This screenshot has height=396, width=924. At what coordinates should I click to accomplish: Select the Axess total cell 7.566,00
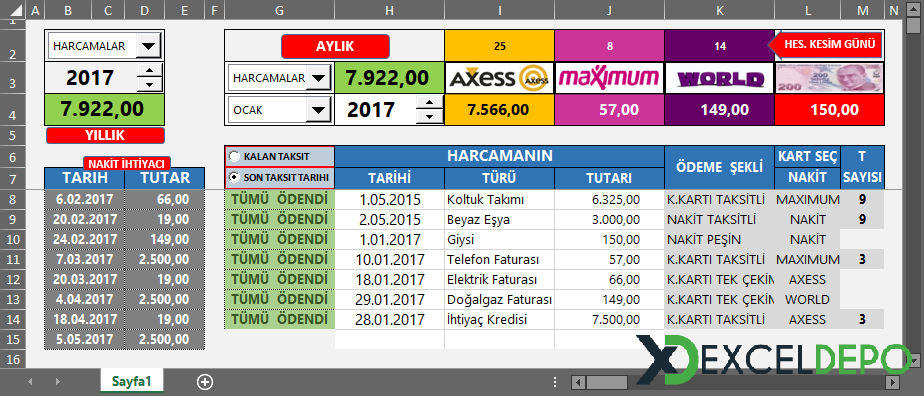(499, 110)
